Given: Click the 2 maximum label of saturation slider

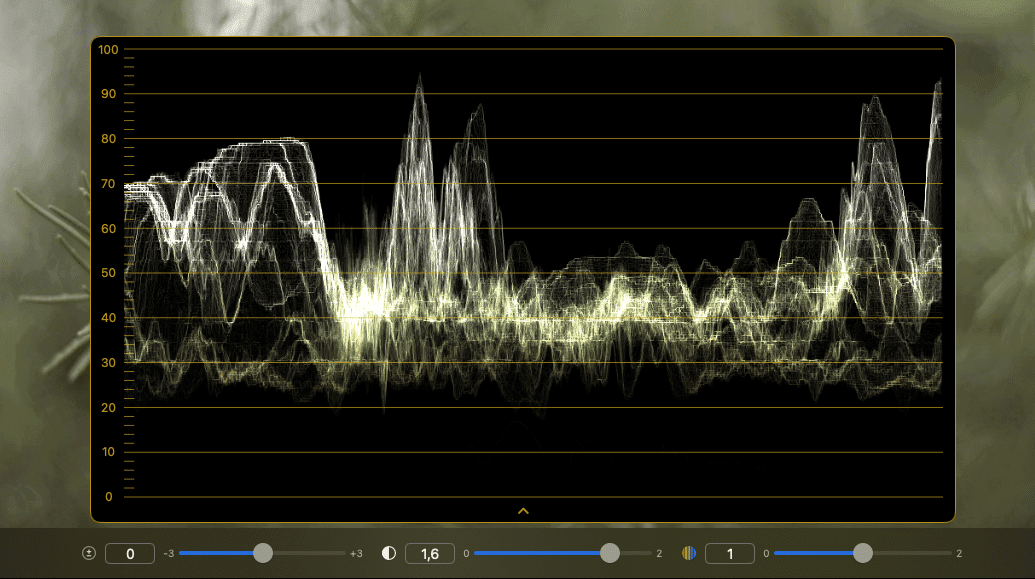Looking at the screenshot, I should point(959,553).
